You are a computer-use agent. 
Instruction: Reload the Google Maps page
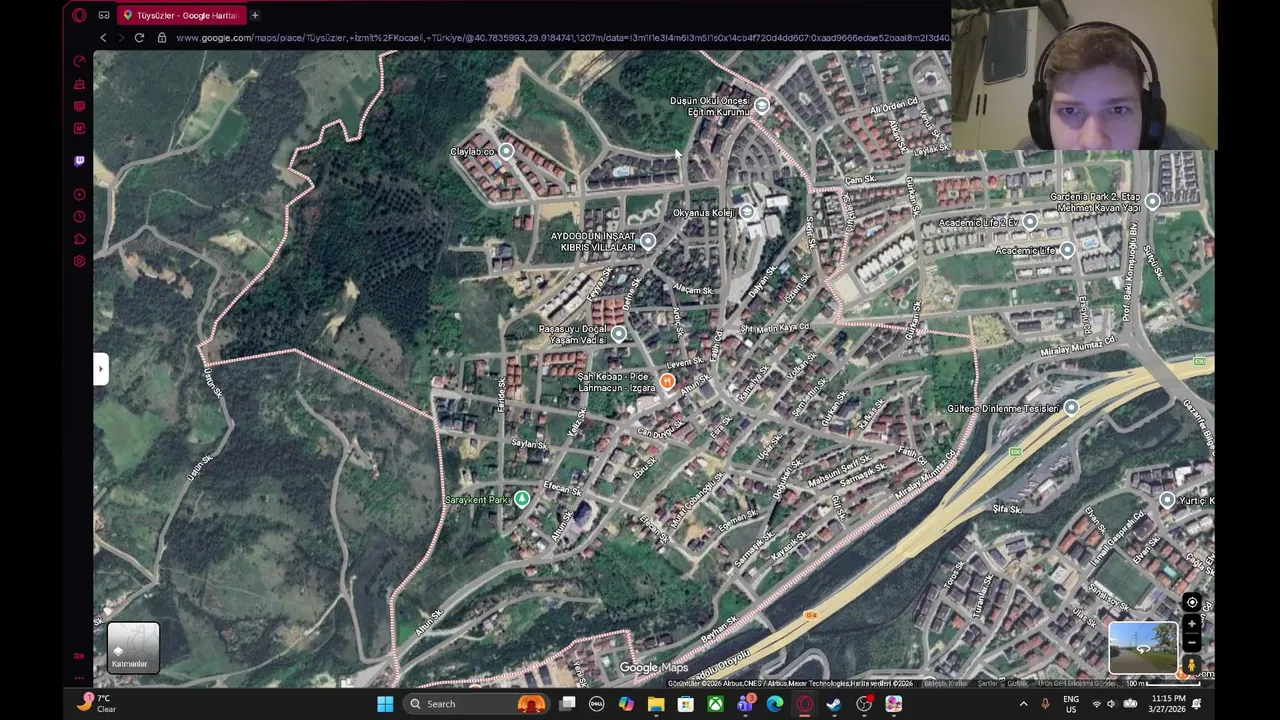[x=139, y=38]
